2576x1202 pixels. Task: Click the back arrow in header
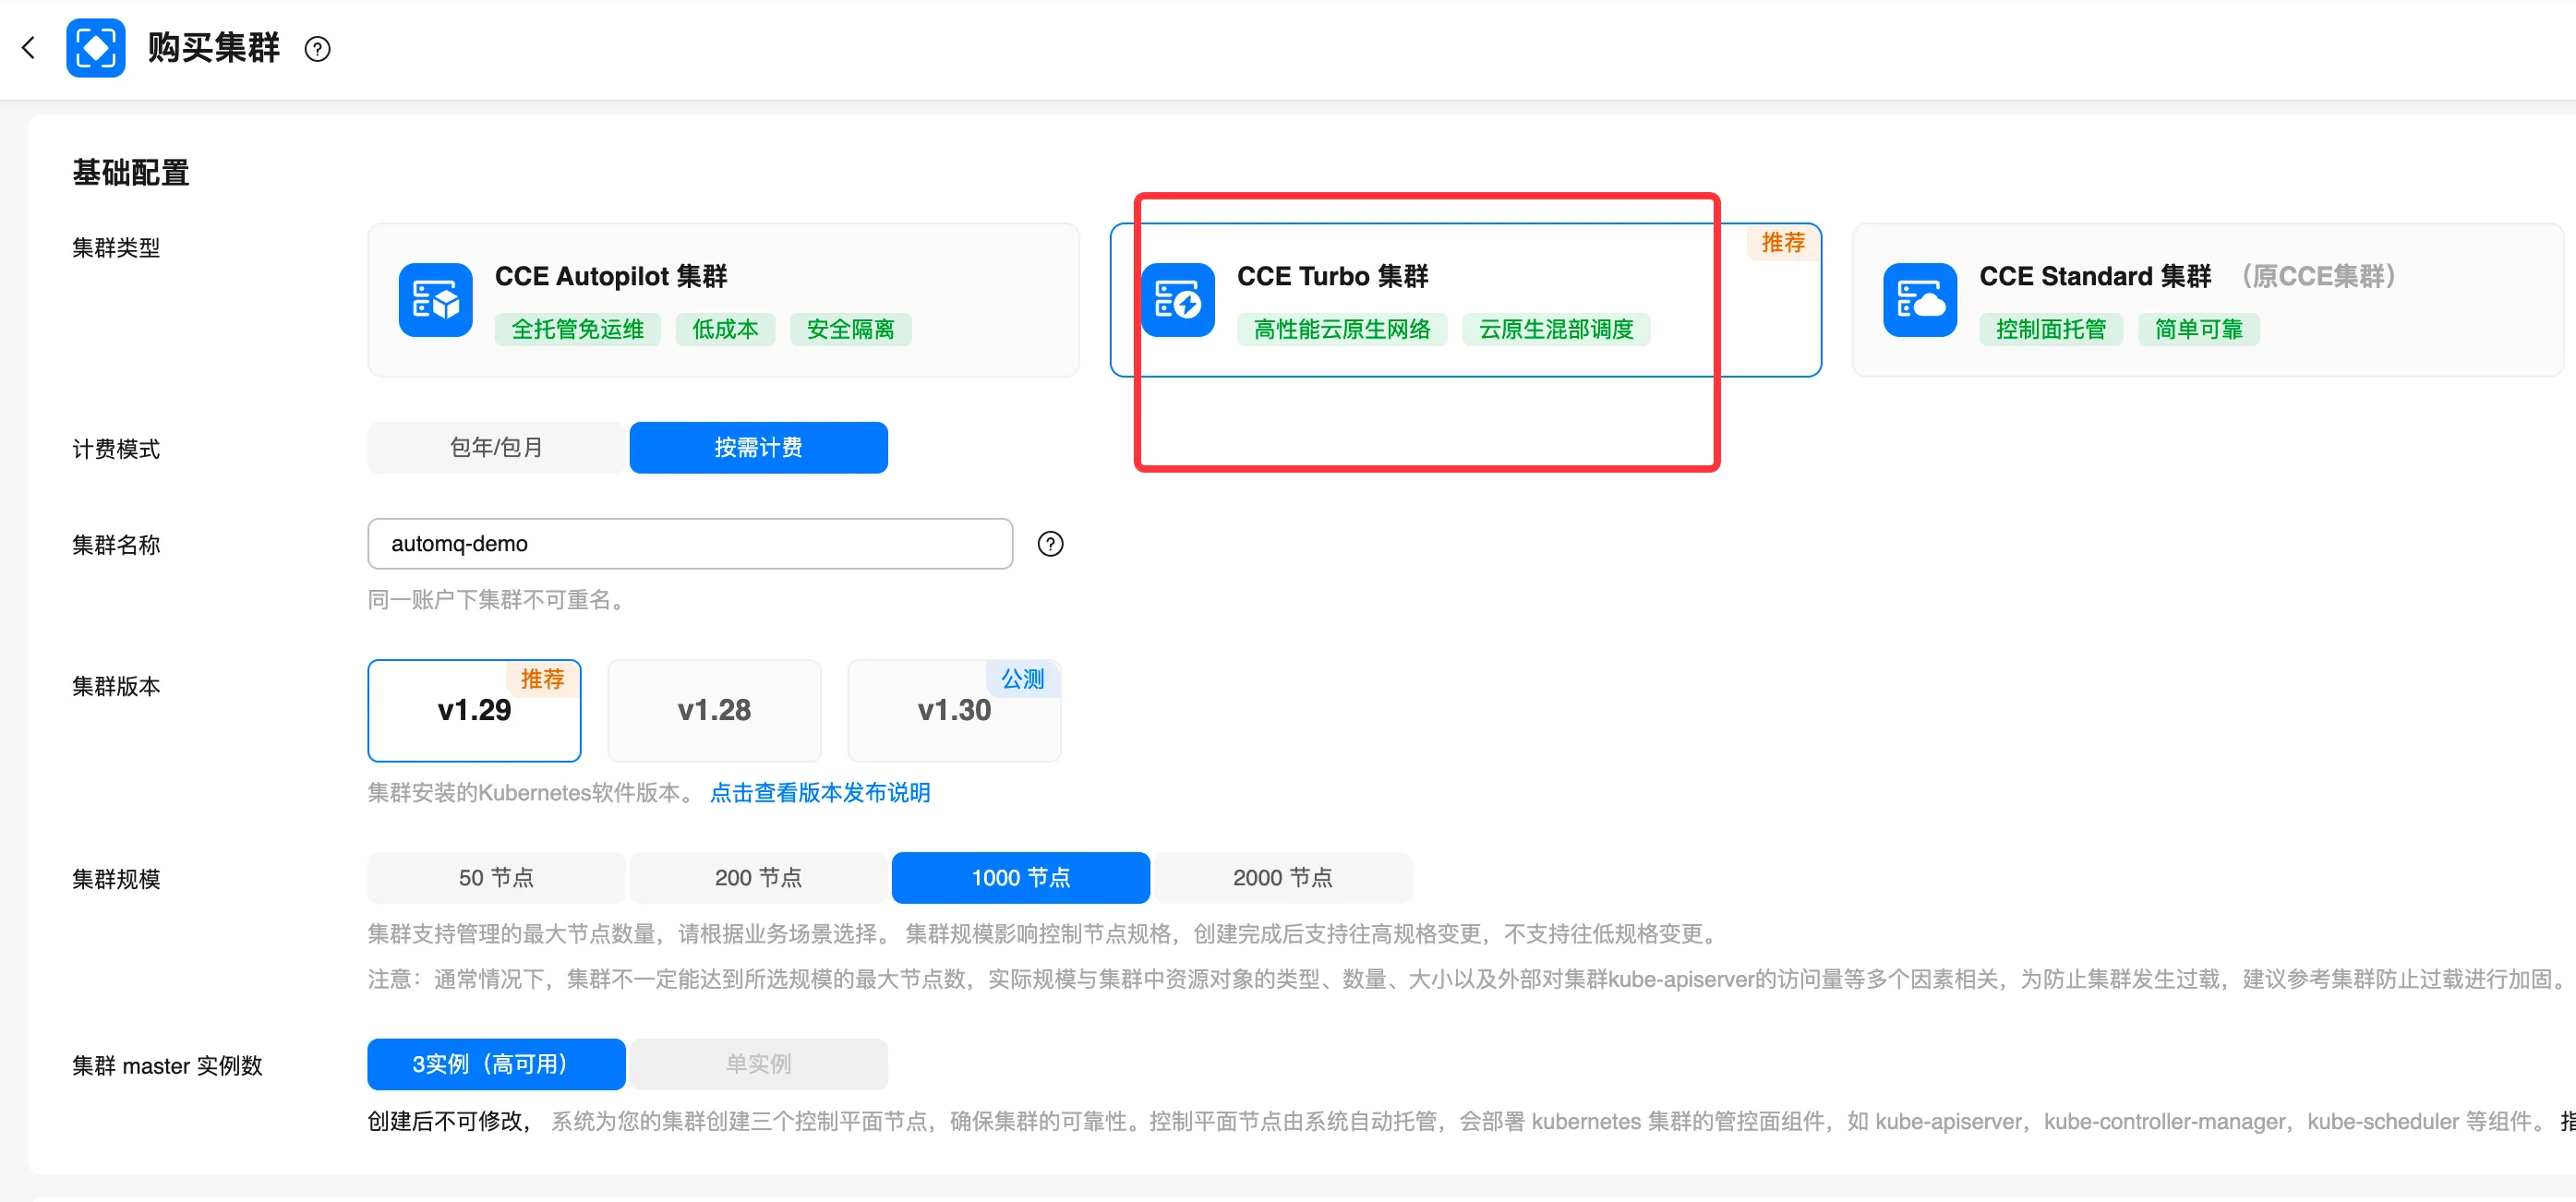point(28,48)
